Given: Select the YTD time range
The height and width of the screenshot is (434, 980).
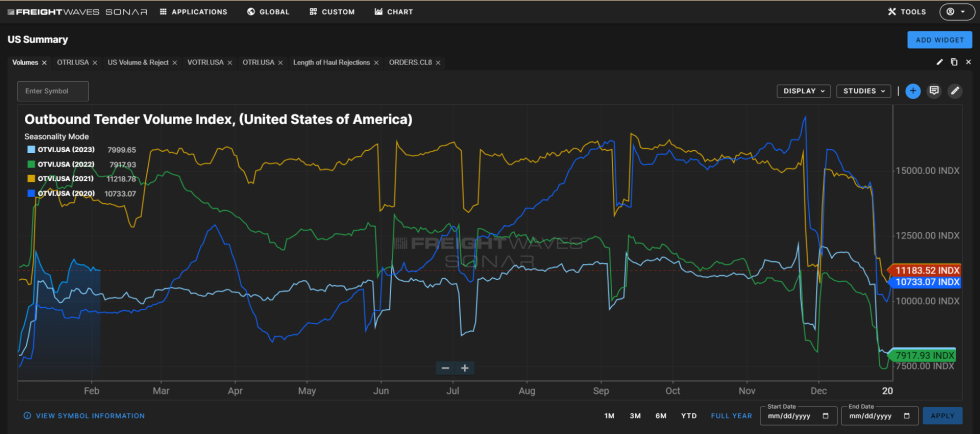Looking at the screenshot, I should [x=689, y=416].
